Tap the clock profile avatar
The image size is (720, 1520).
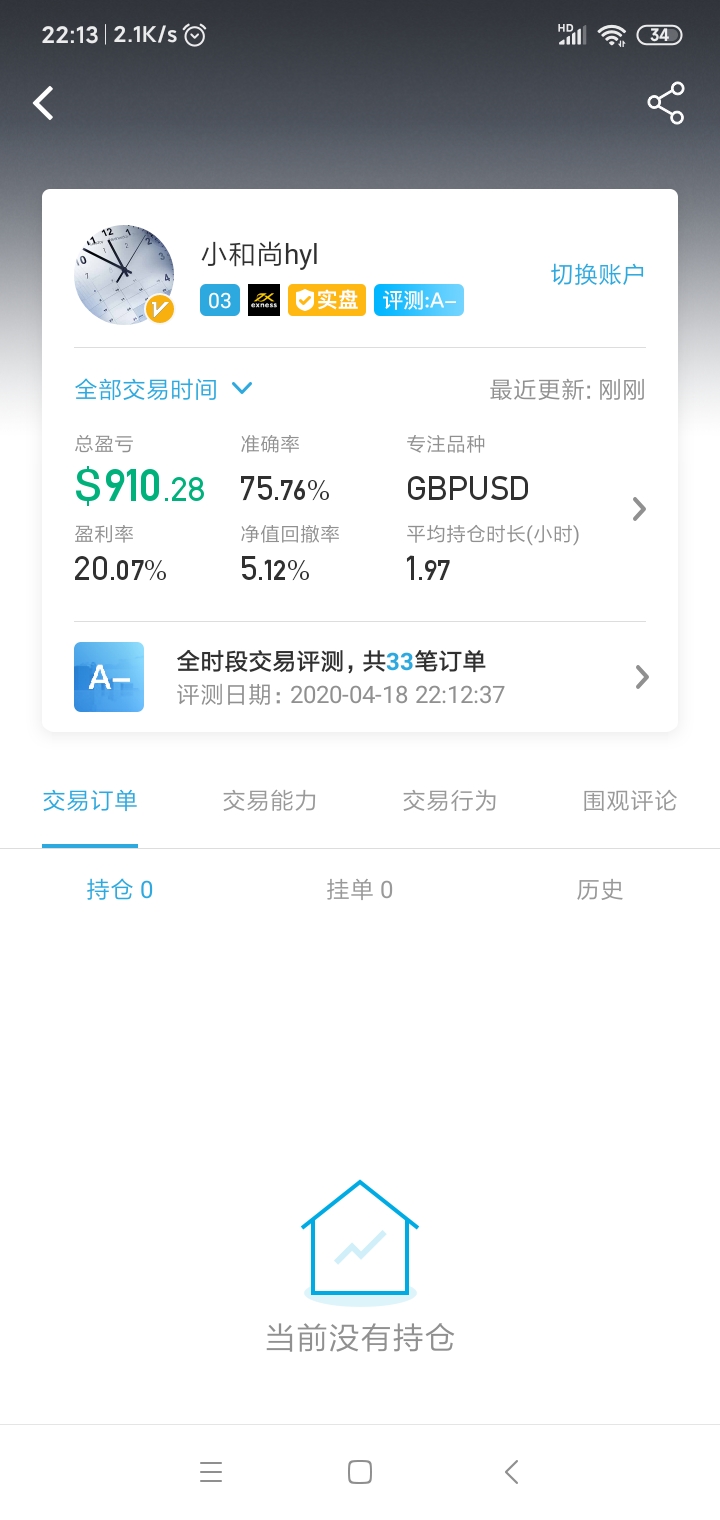[124, 275]
